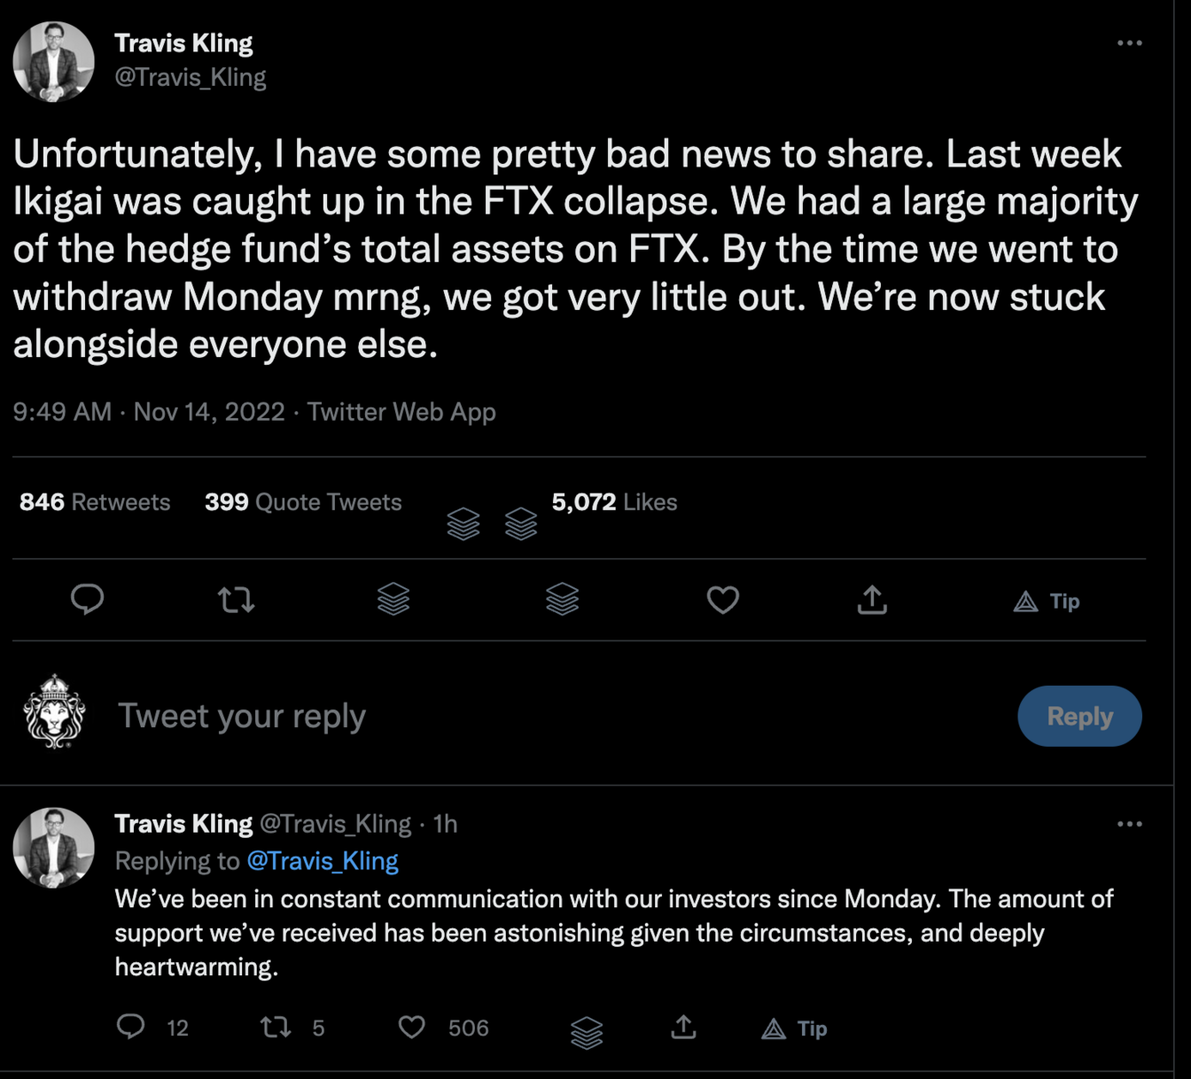Click the second stacked-layers icon in action row

click(562, 599)
